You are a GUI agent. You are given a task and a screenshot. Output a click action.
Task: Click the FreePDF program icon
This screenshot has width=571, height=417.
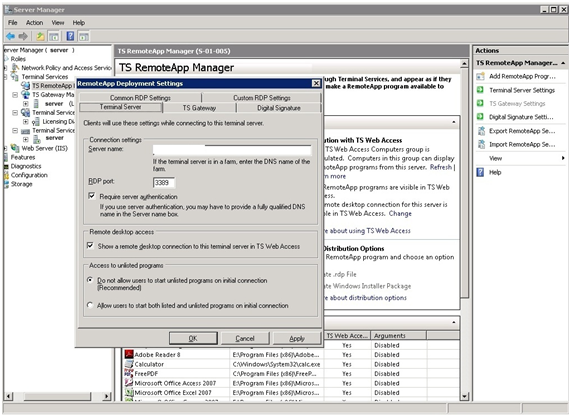click(x=129, y=373)
